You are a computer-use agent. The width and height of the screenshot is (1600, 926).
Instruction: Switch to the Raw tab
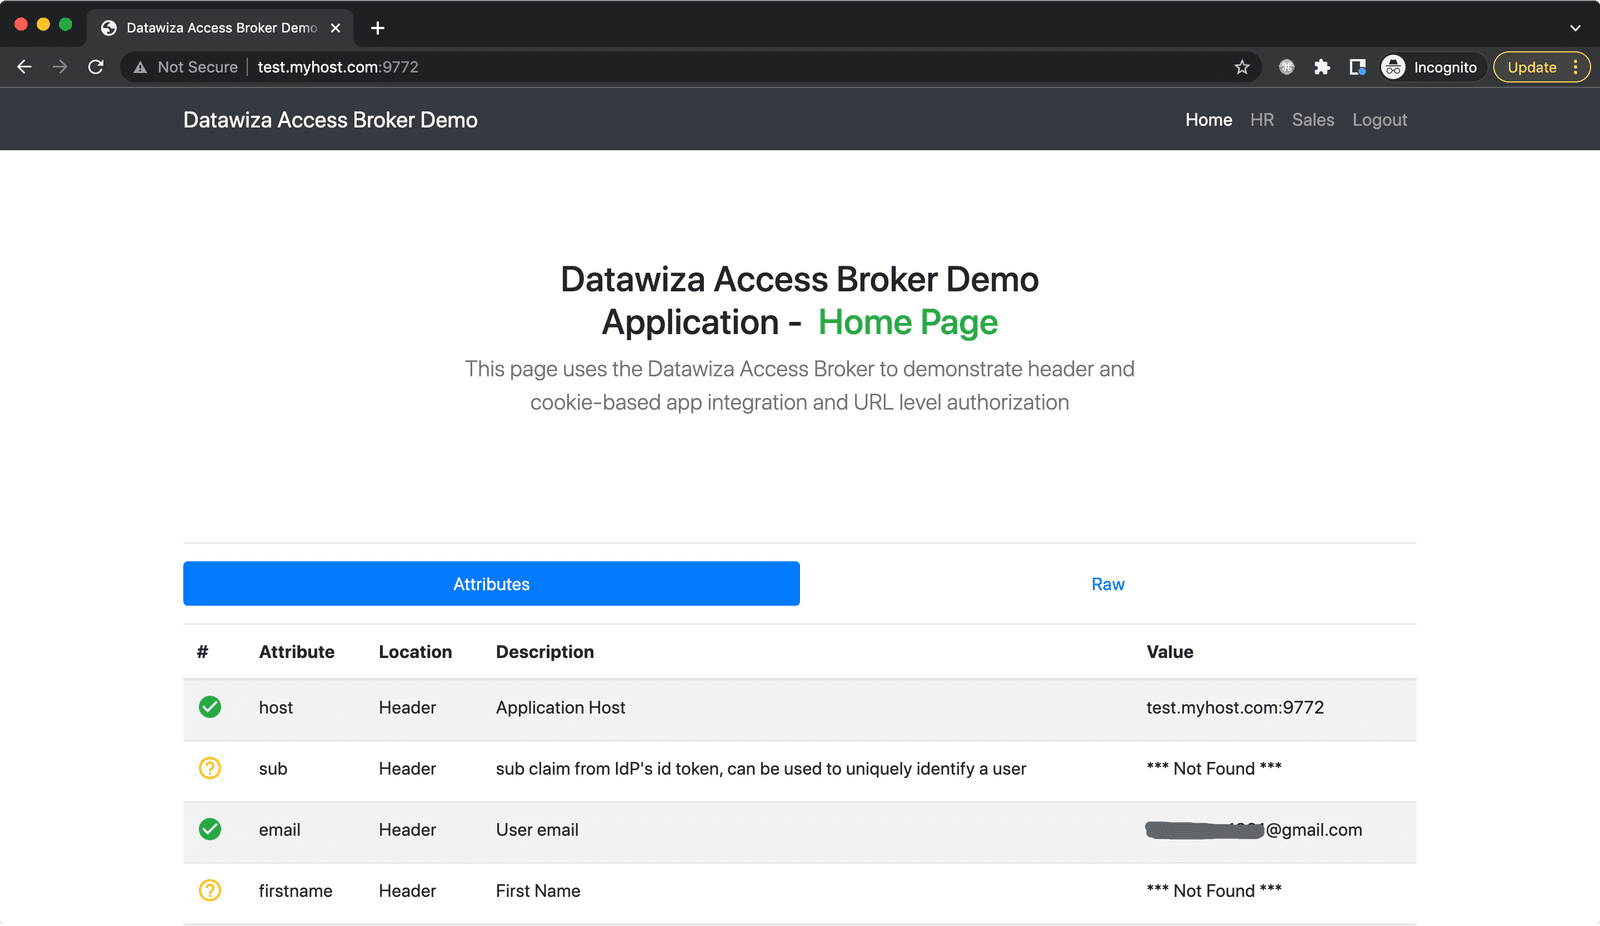pyautogui.click(x=1108, y=584)
